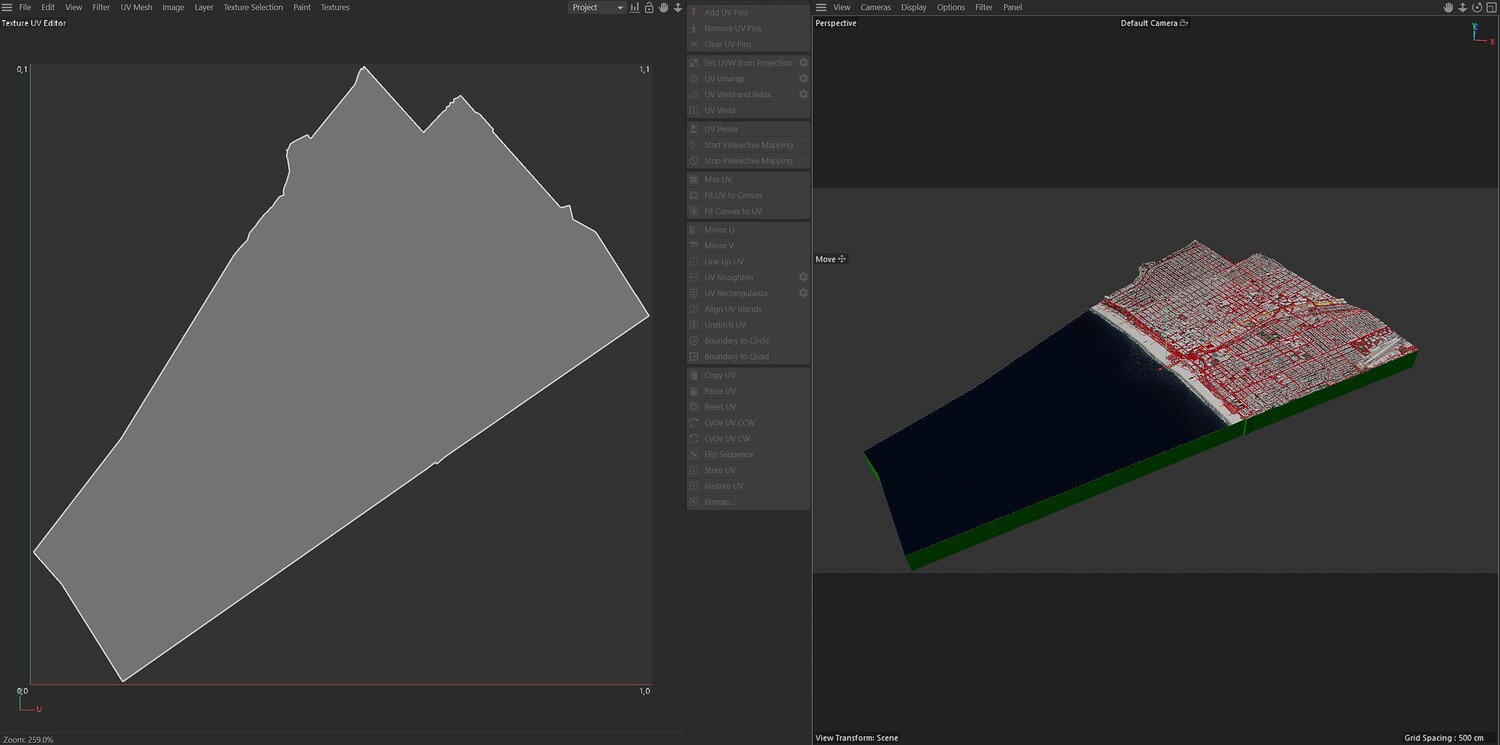Open the 3D viewport hamburger menu
This screenshot has height=745, width=1500.
[x=821, y=7]
